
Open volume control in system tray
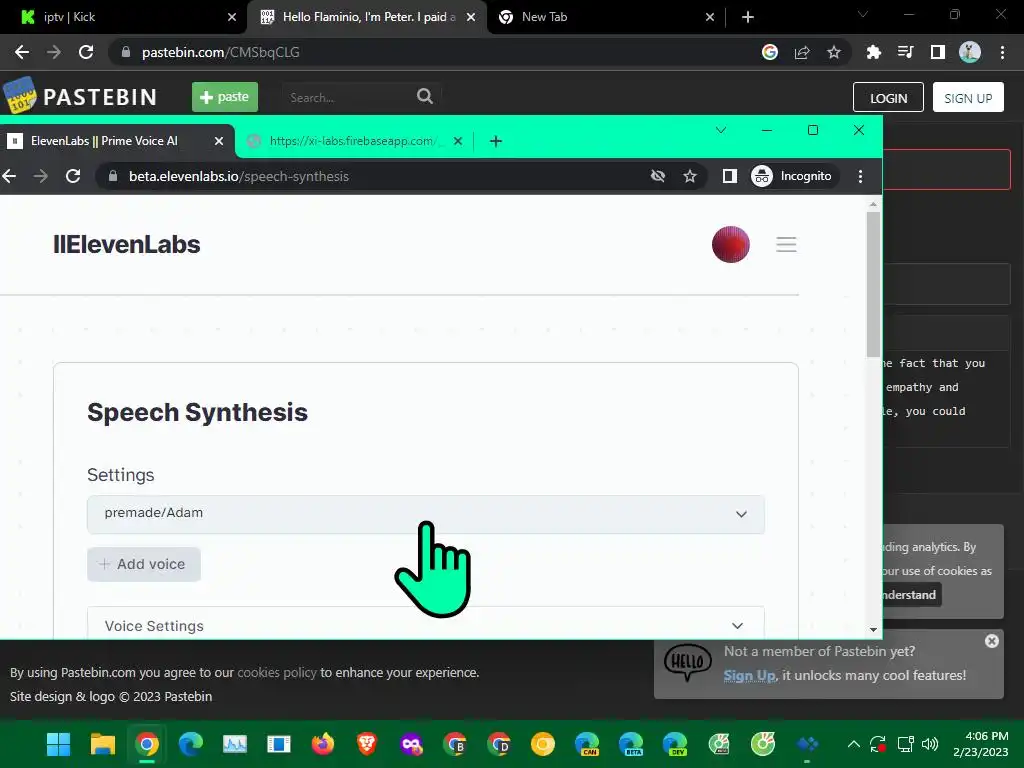pyautogui.click(x=930, y=744)
